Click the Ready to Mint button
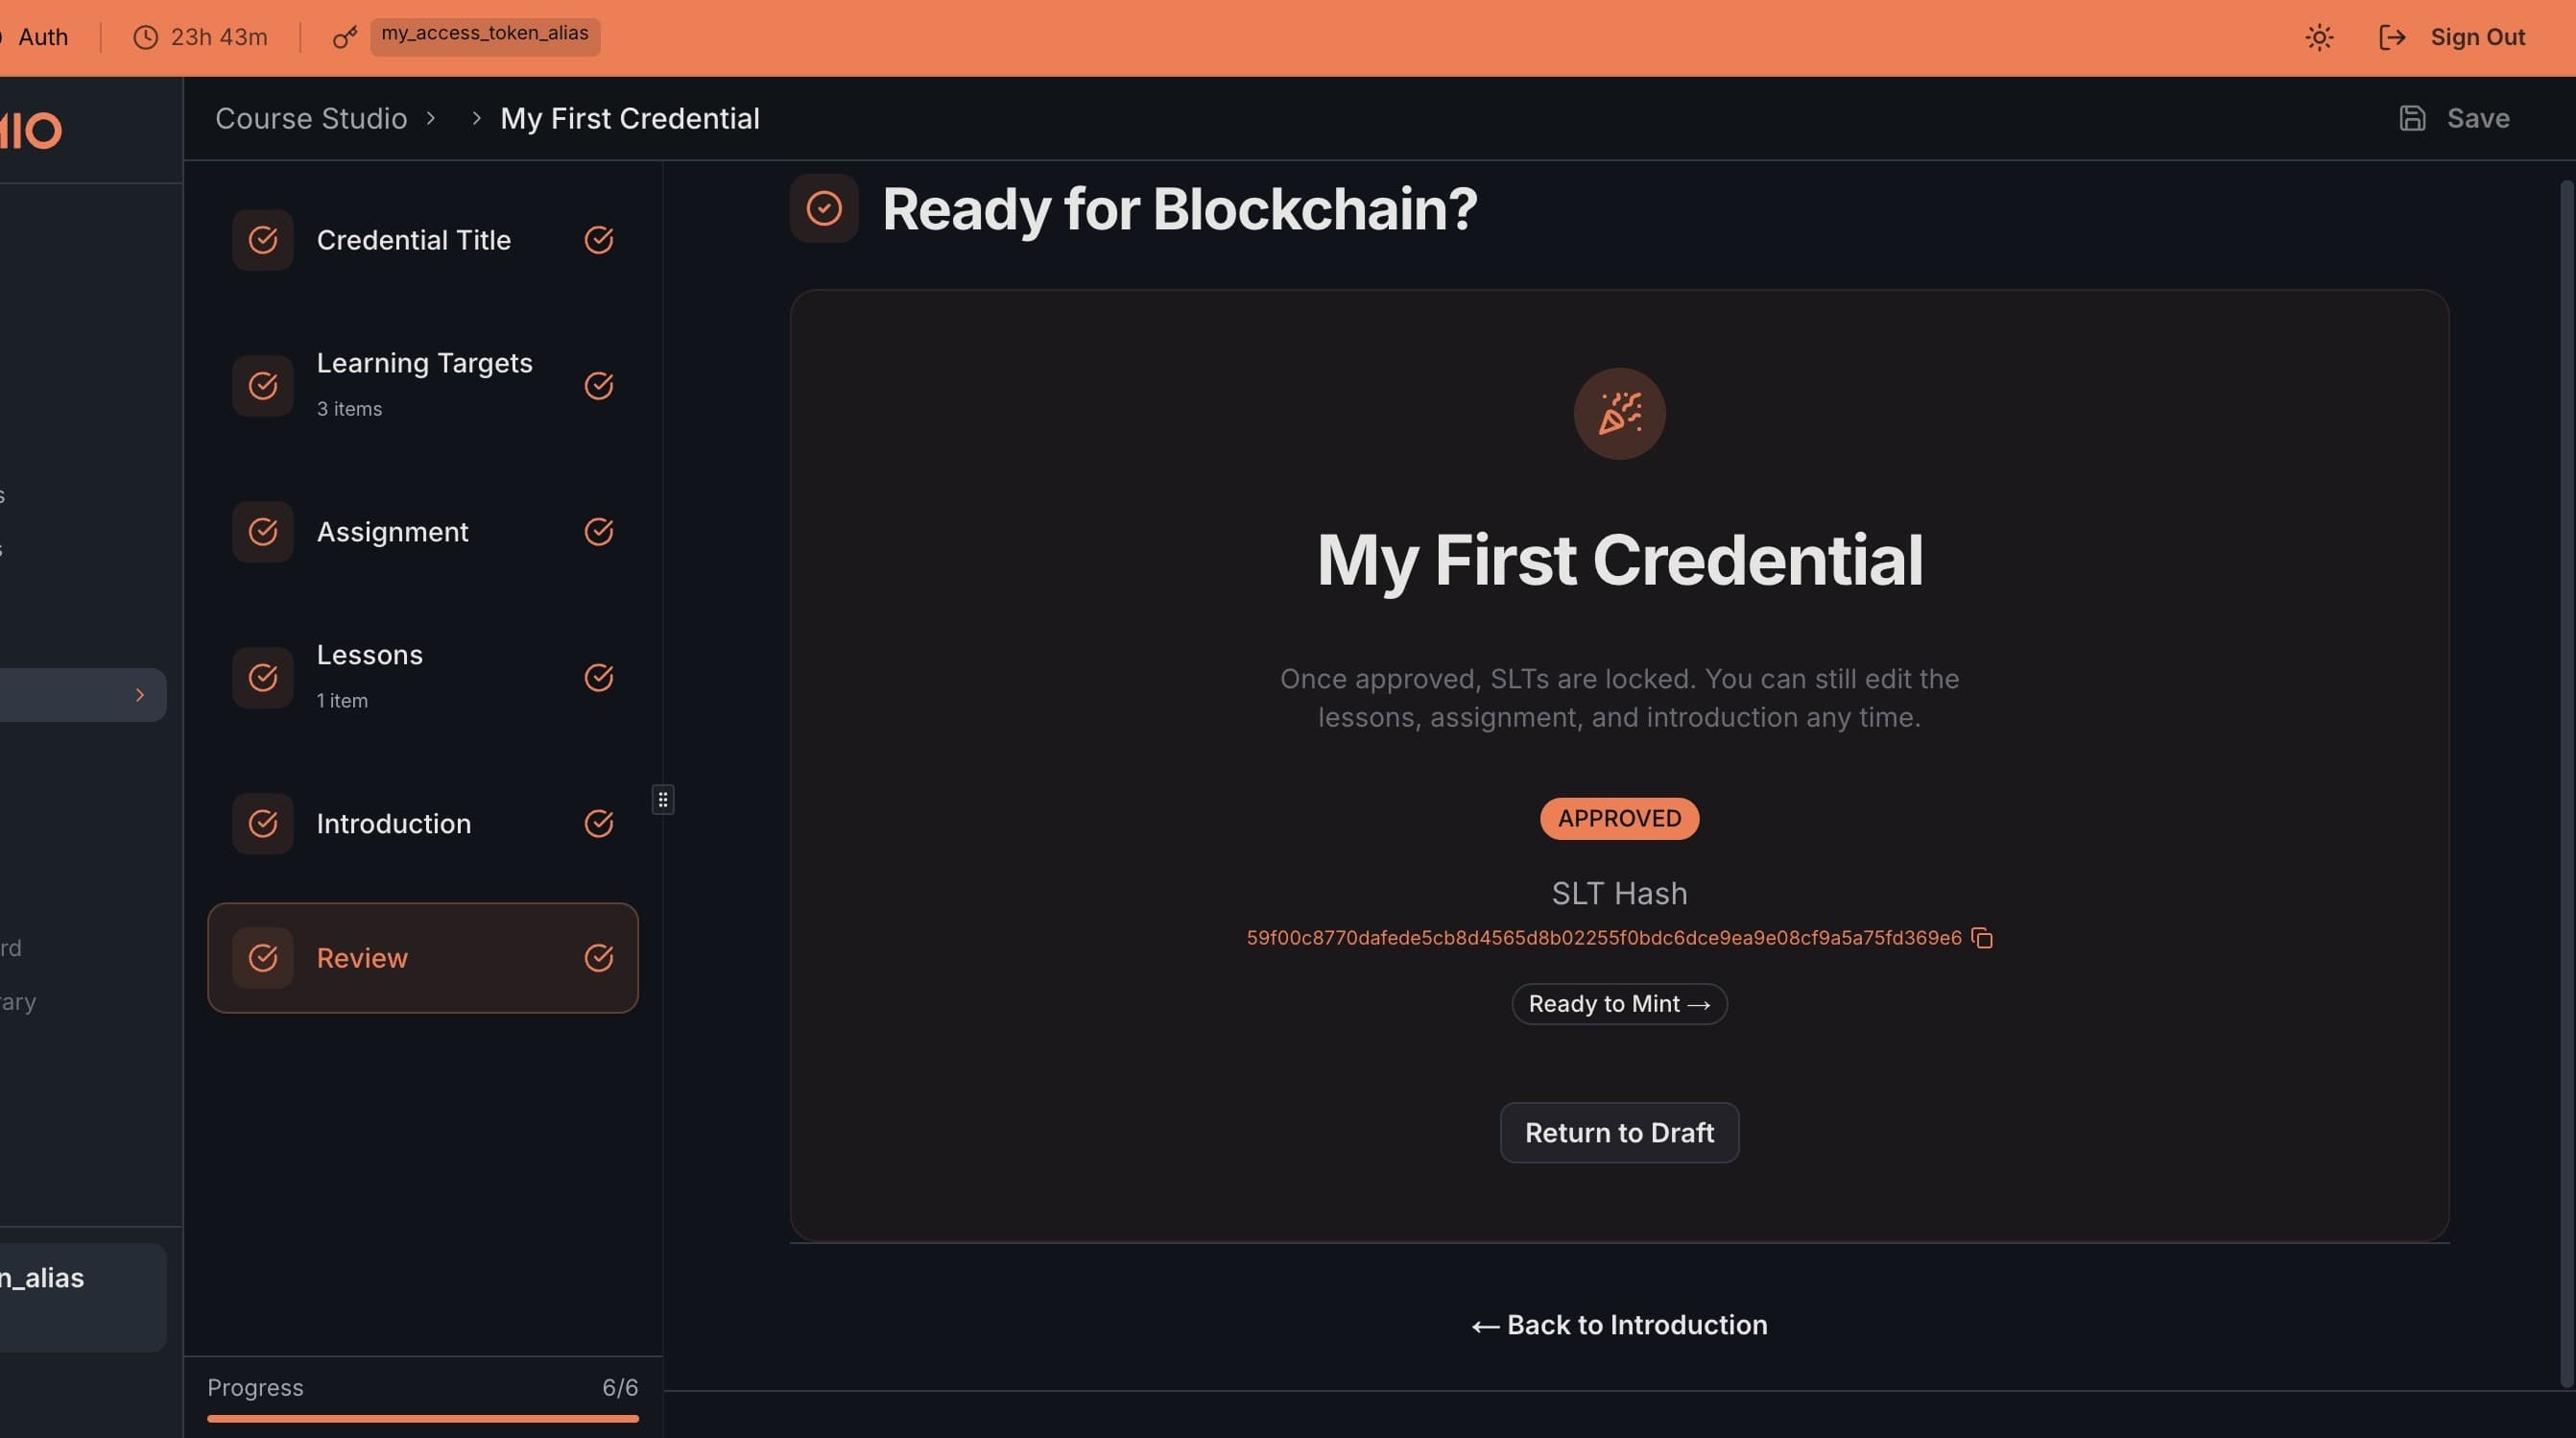 coord(1619,1004)
